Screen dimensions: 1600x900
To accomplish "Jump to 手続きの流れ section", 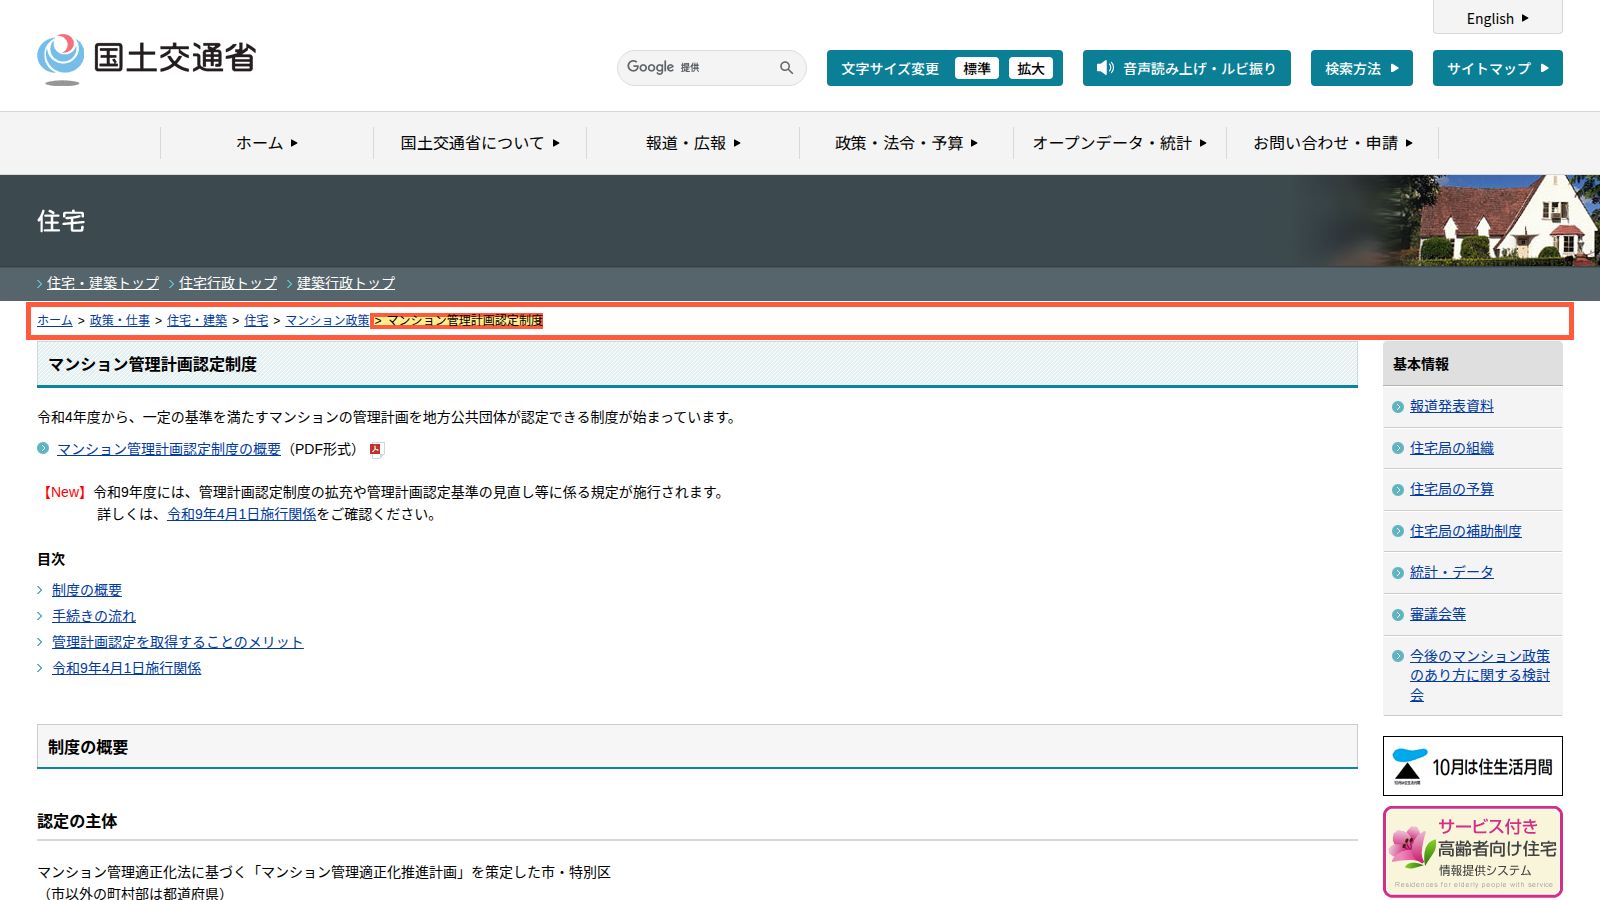I will pos(94,616).
